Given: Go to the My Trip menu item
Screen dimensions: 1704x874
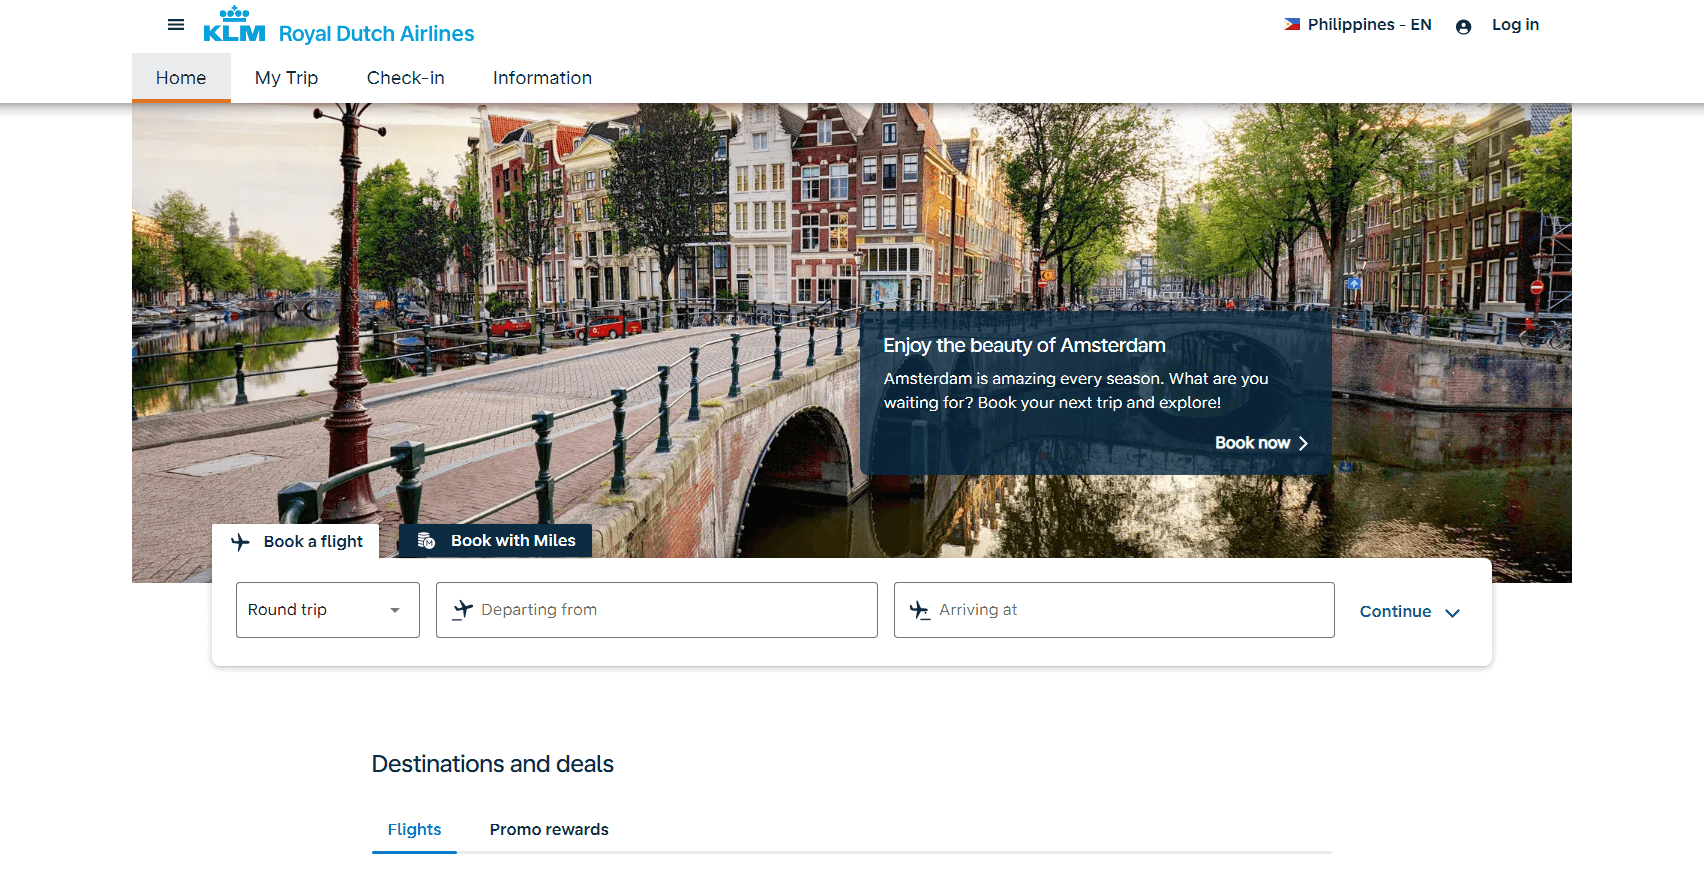Looking at the screenshot, I should pos(286,78).
